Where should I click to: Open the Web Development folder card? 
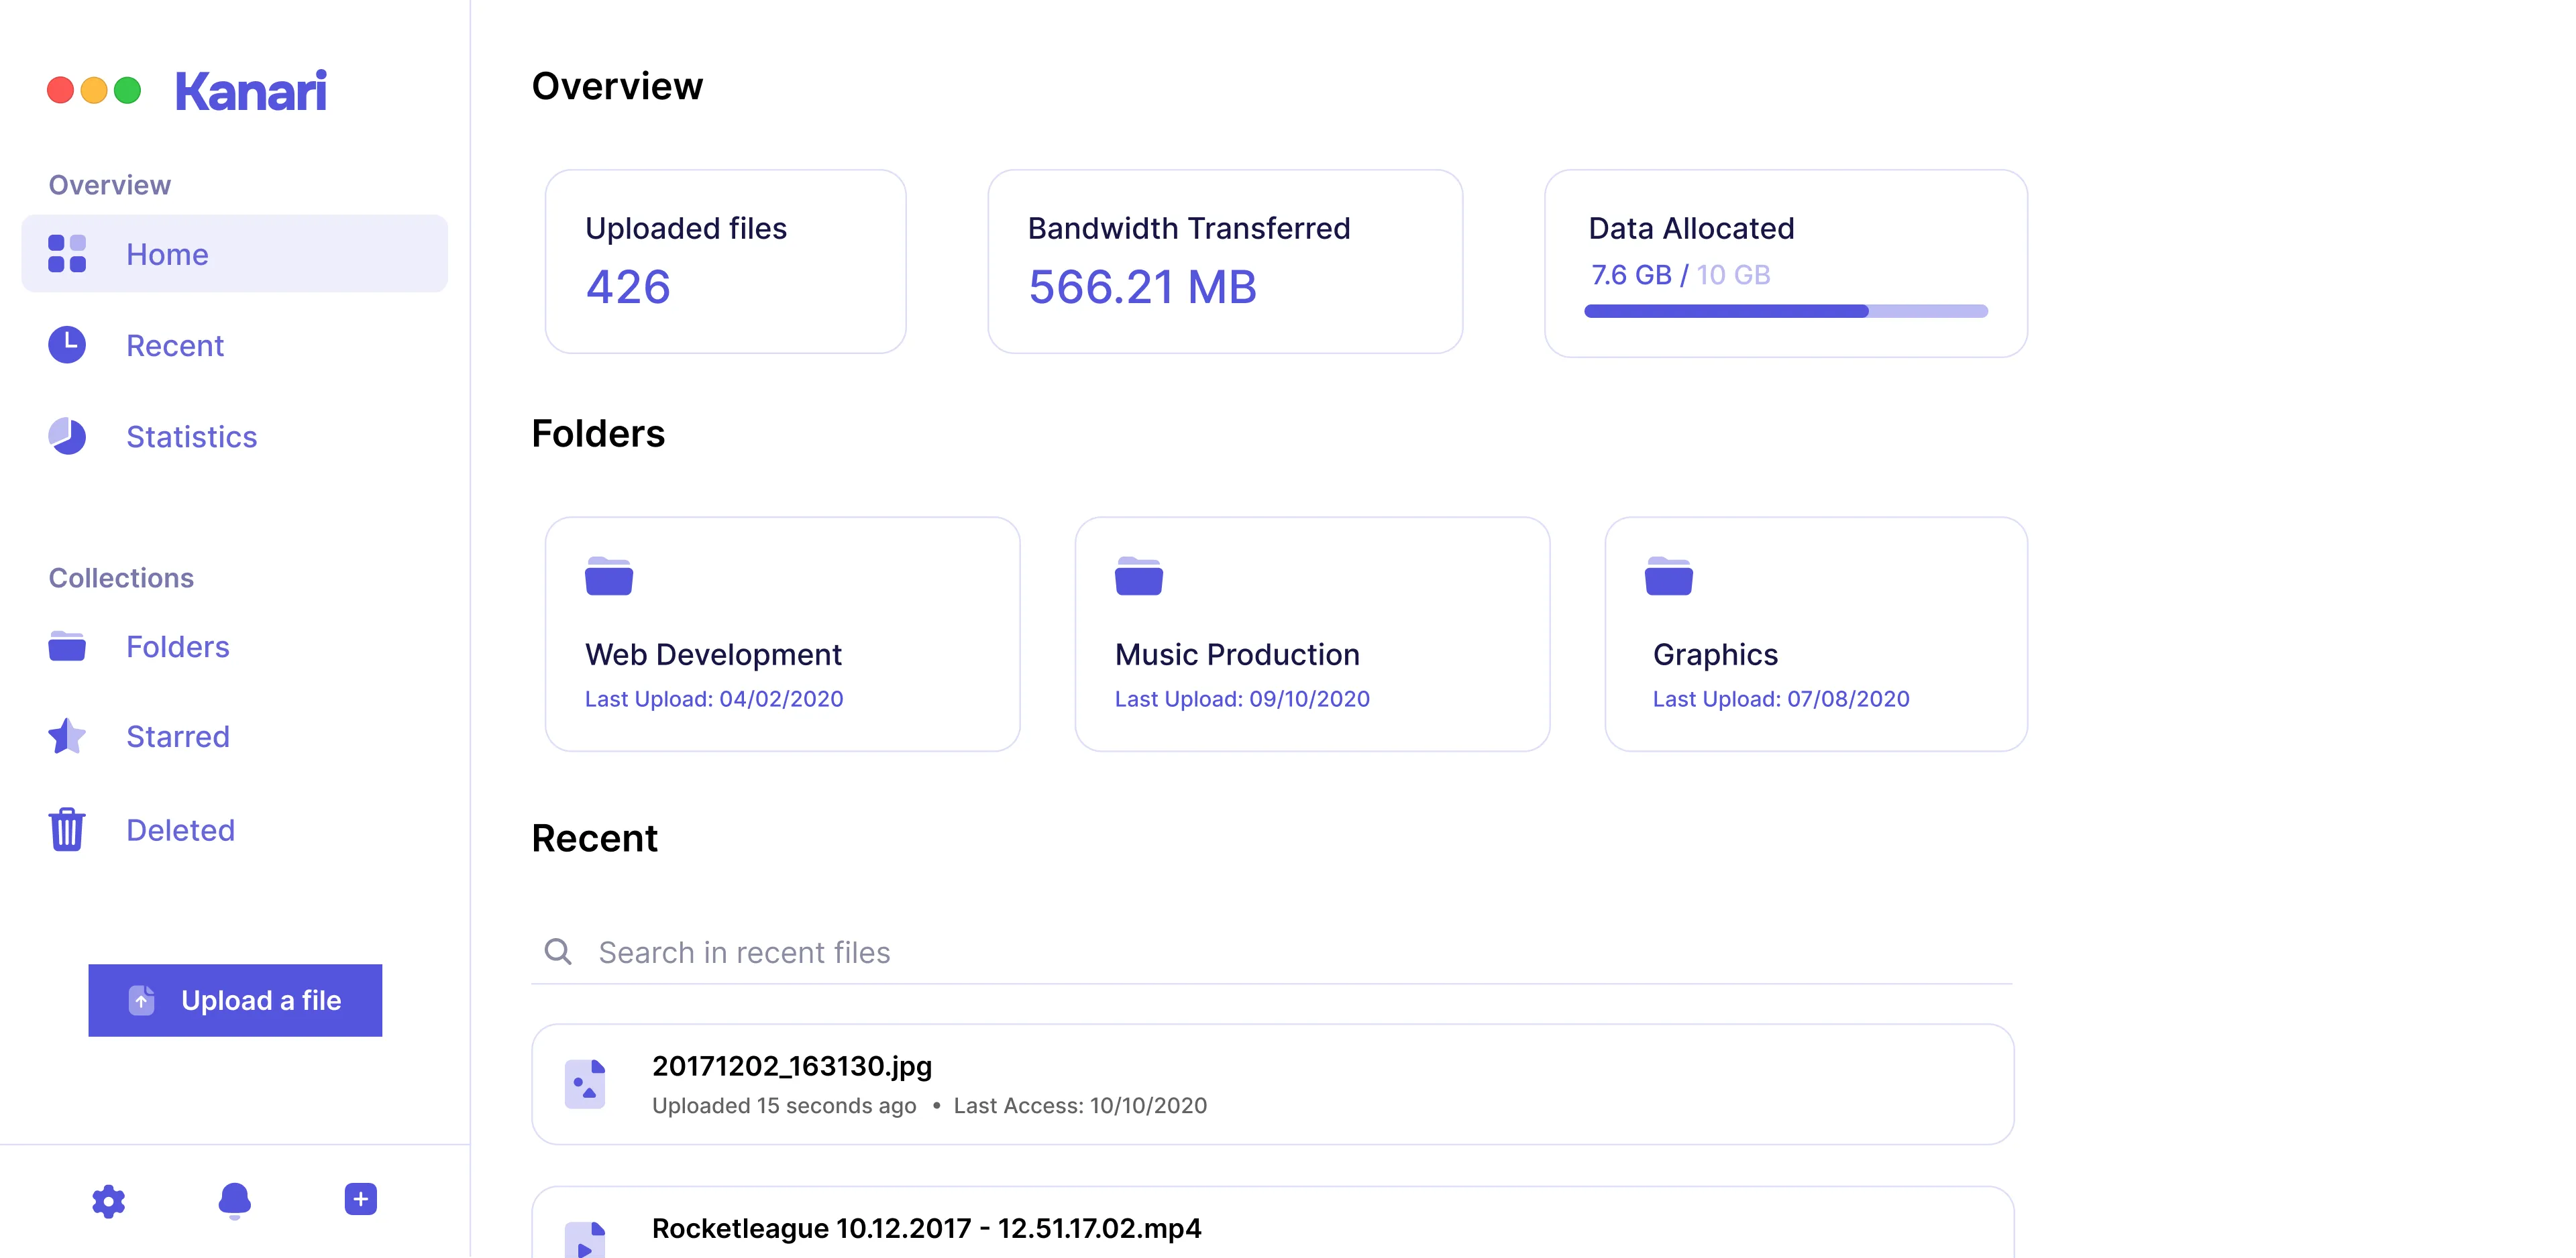coord(783,634)
